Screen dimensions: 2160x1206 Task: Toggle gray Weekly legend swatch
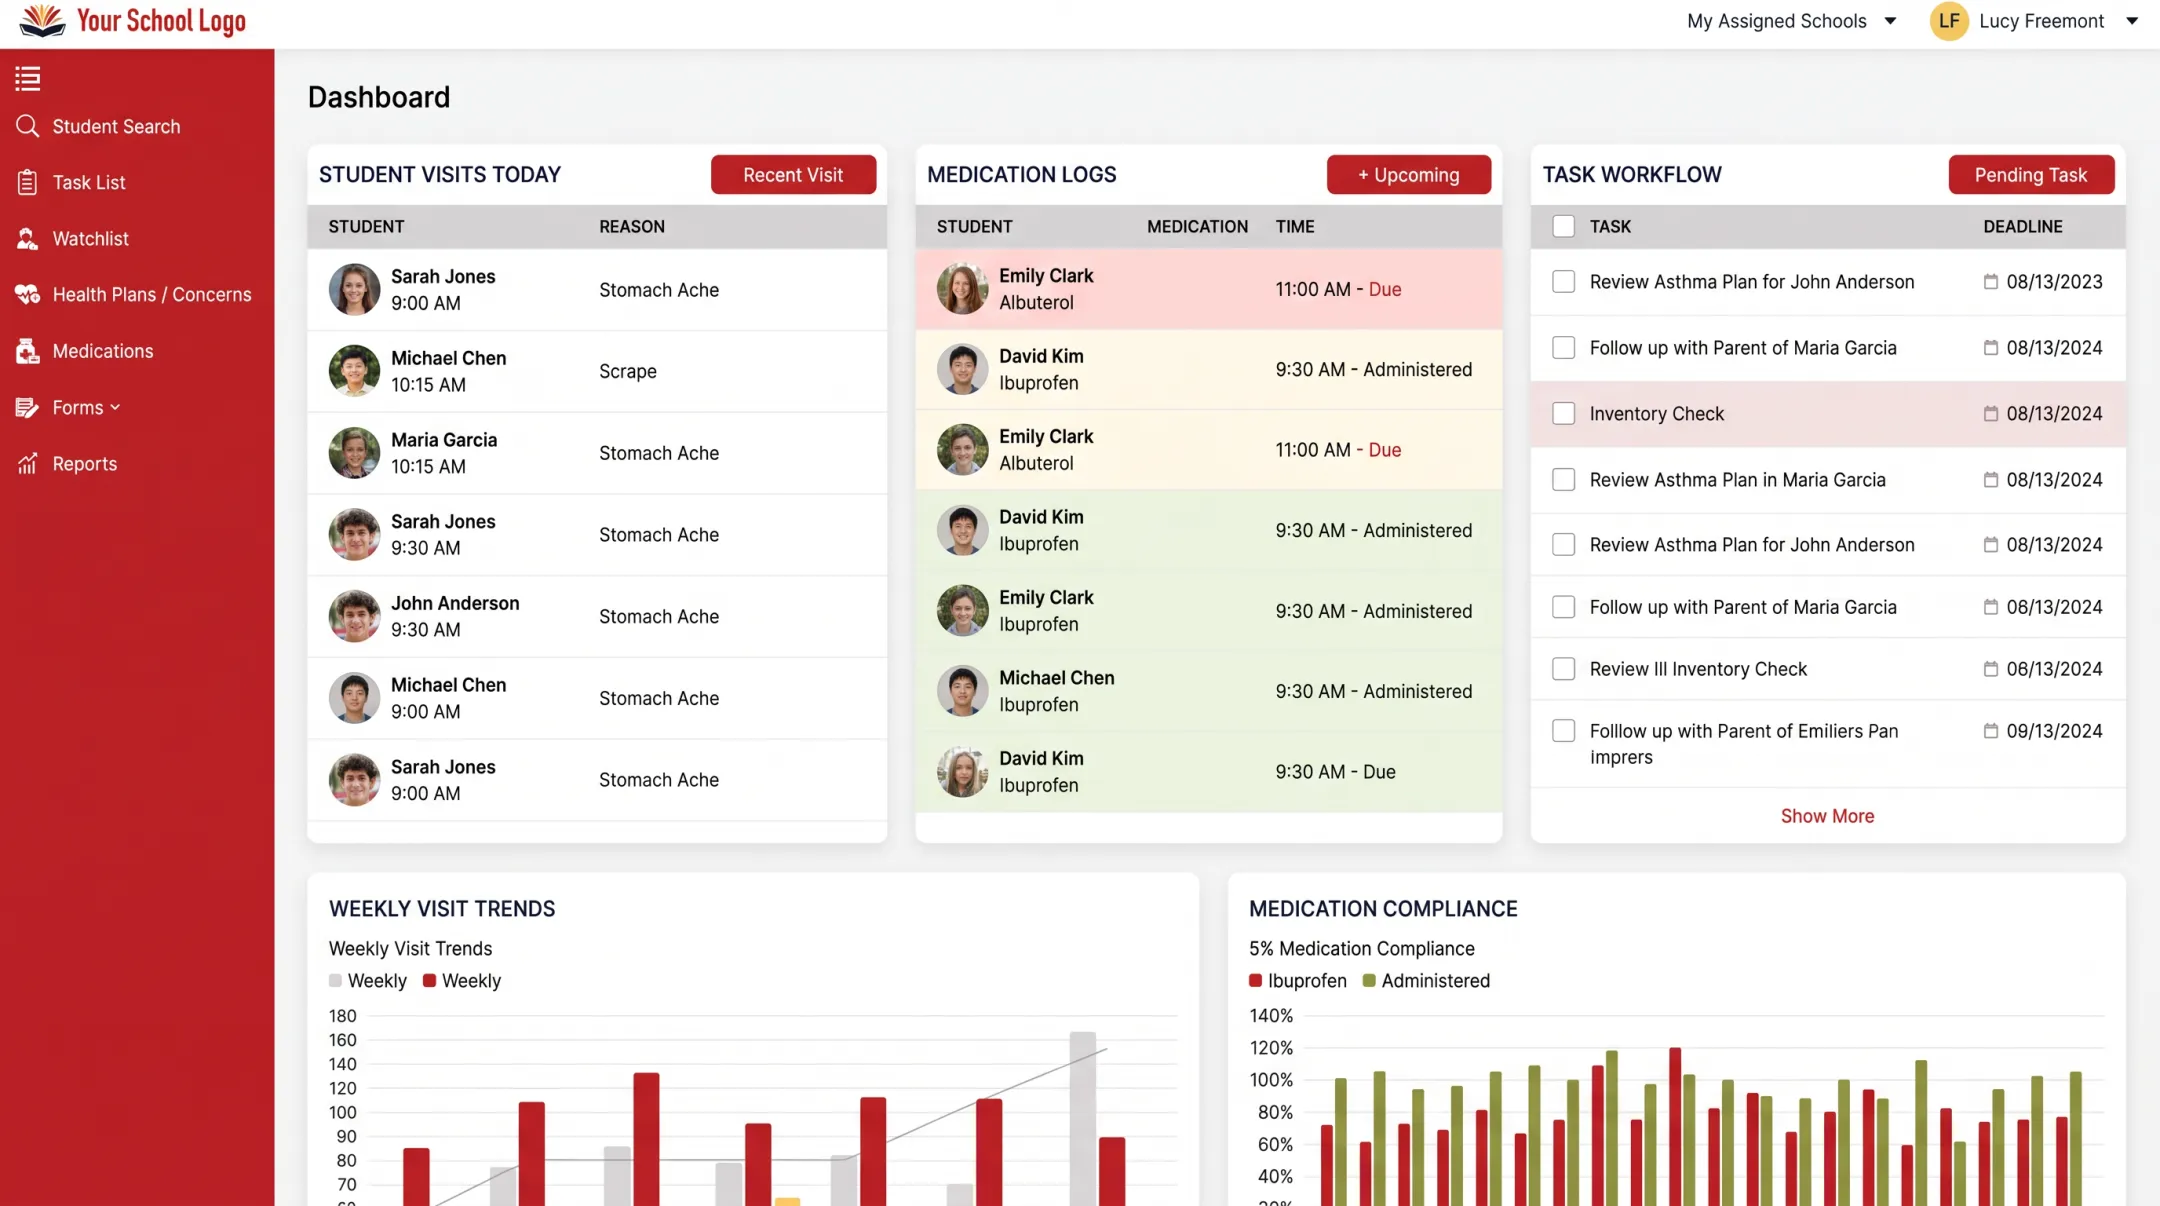coord(335,981)
